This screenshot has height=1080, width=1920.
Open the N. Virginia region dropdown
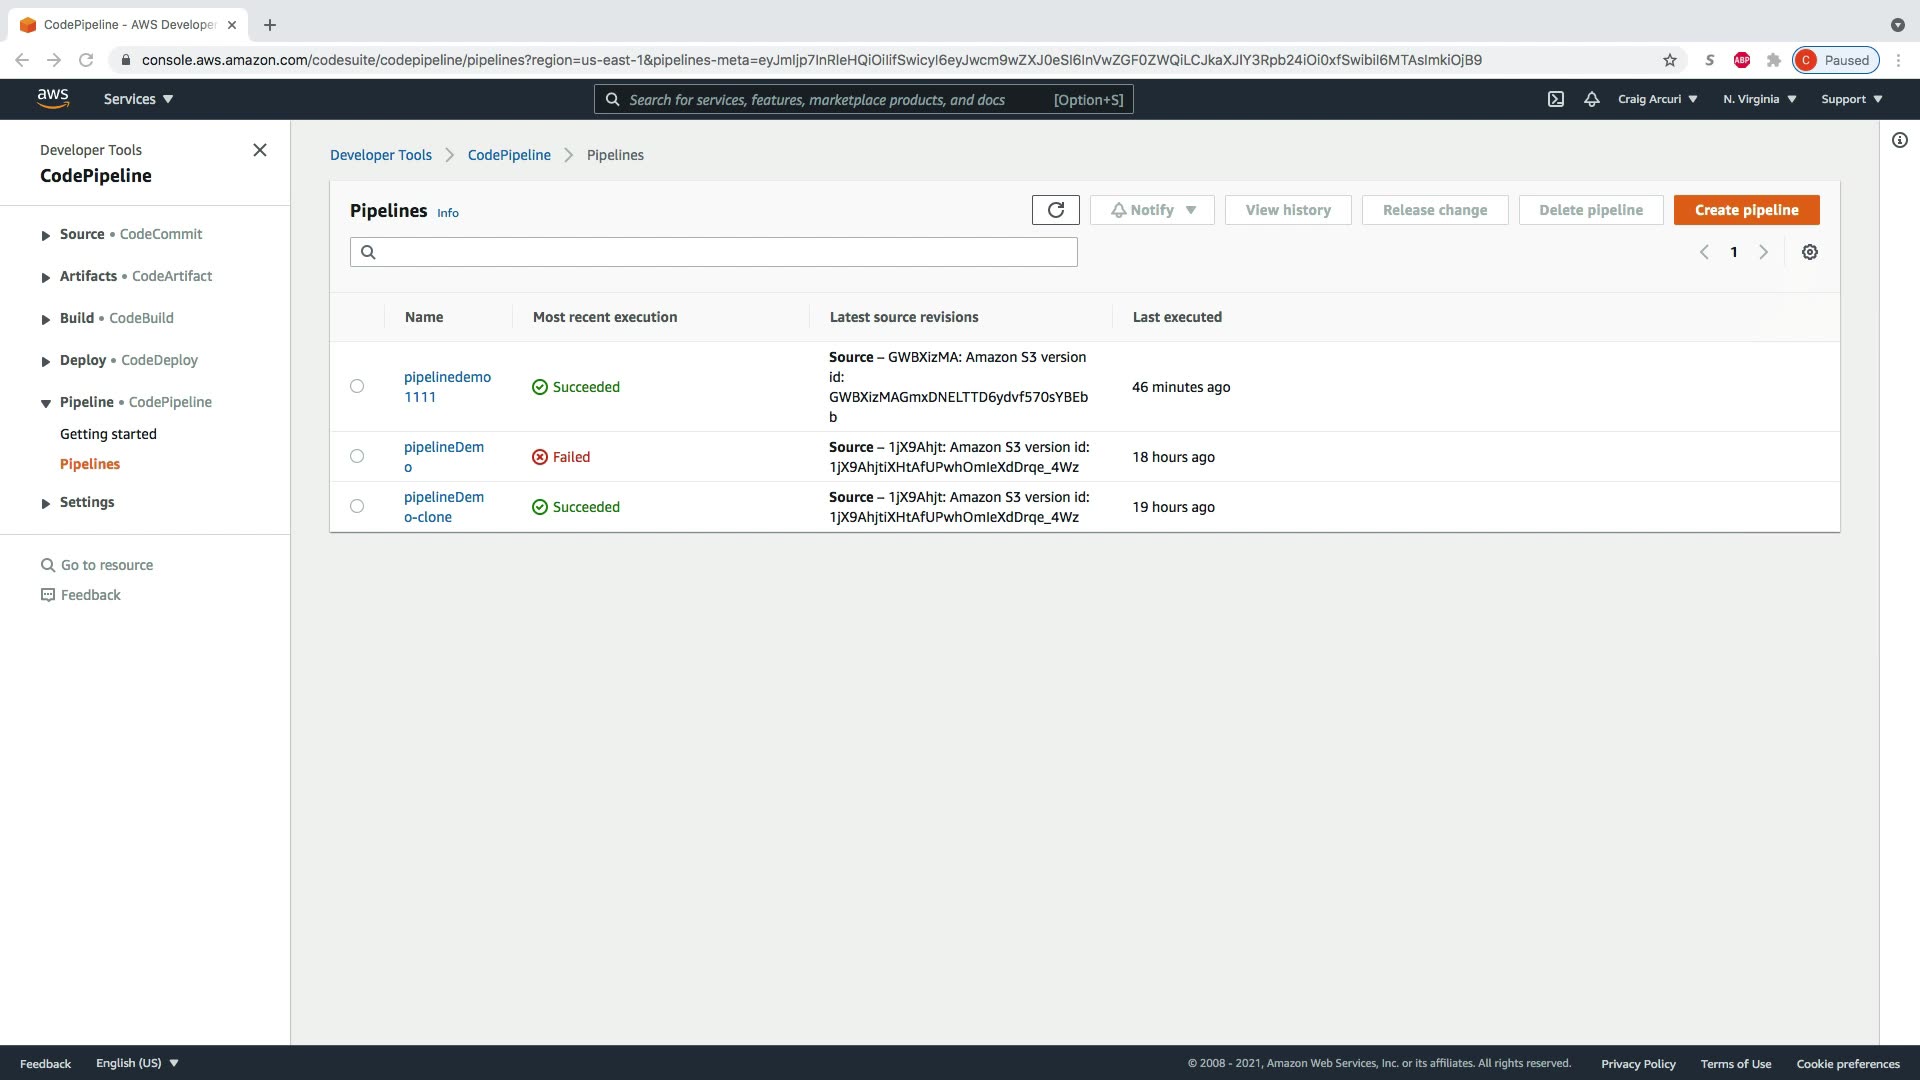tap(1759, 99)
